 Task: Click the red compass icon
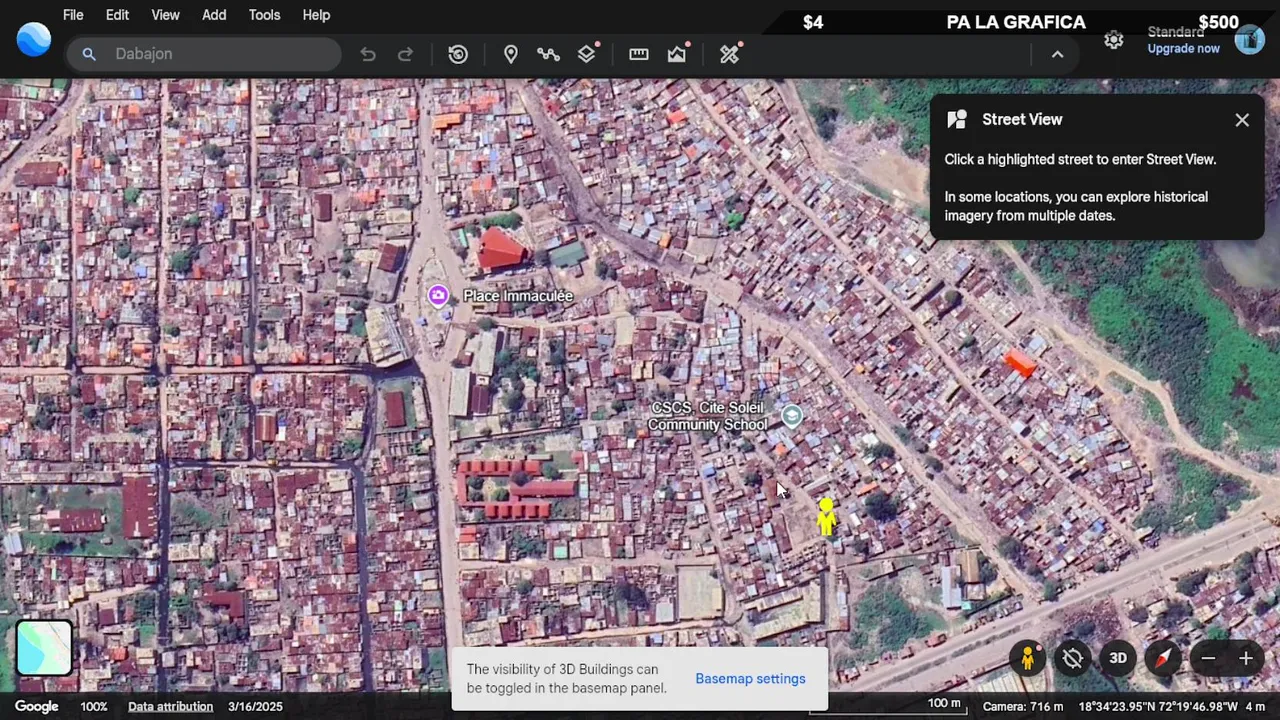(1163, 658)
